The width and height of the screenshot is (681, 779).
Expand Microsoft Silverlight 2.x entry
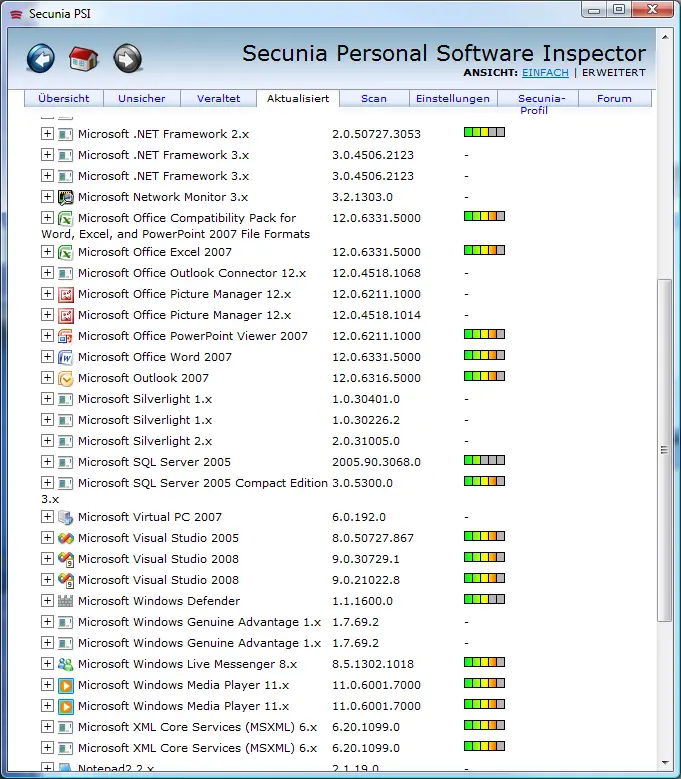[x=47, y=441]
